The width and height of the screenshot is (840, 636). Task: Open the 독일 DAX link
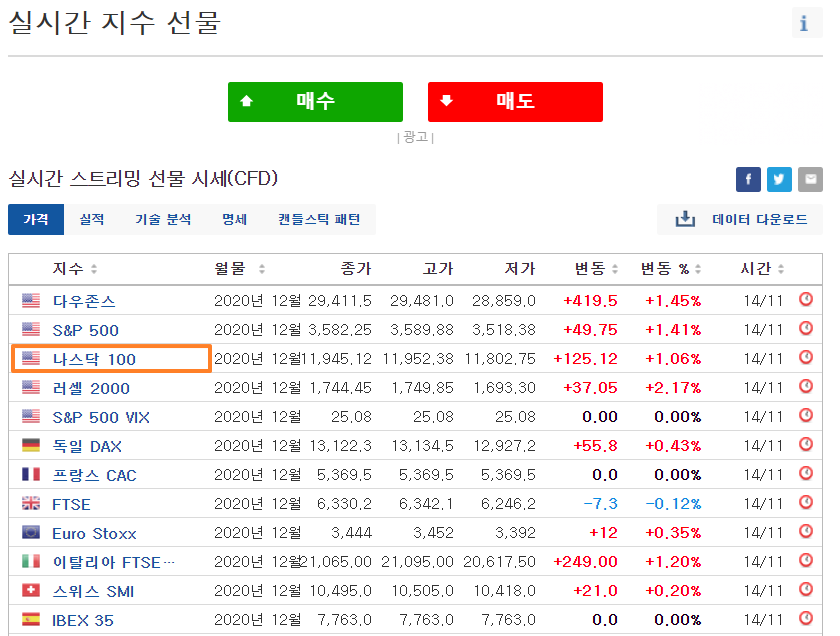pyautogui.click(x=87, y=446)
